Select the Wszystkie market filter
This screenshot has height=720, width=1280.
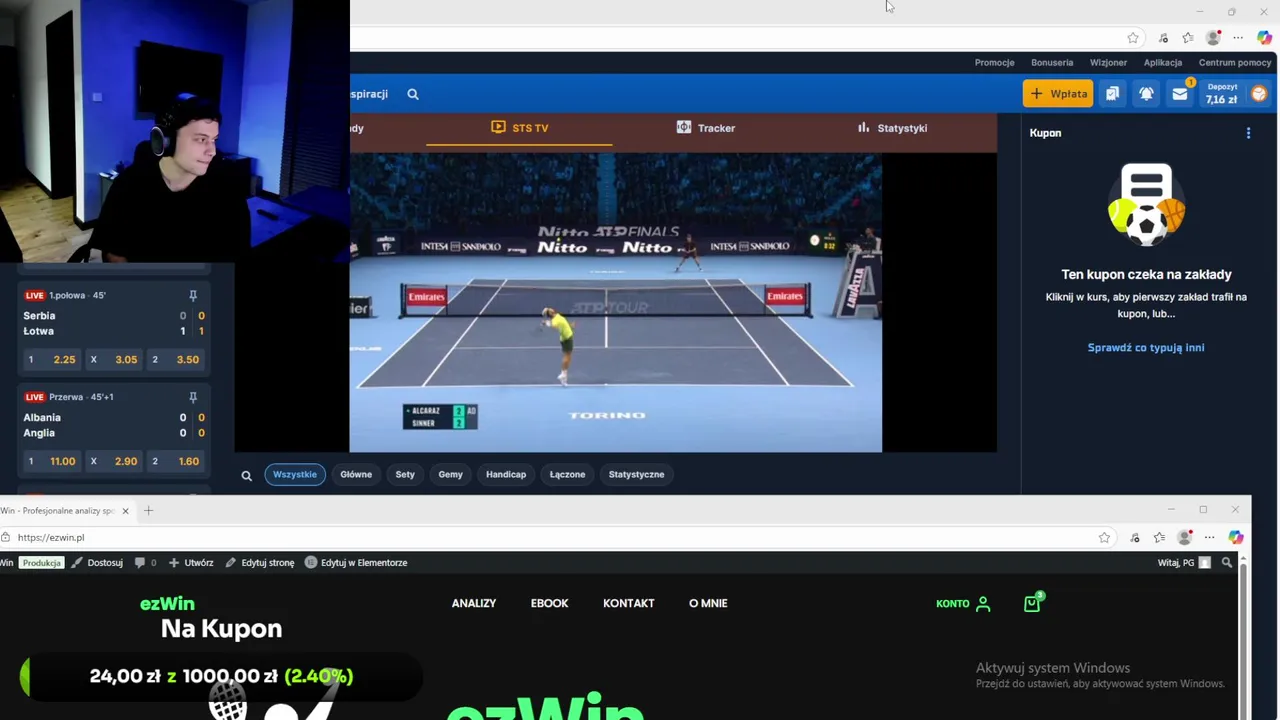coord(295,475)
